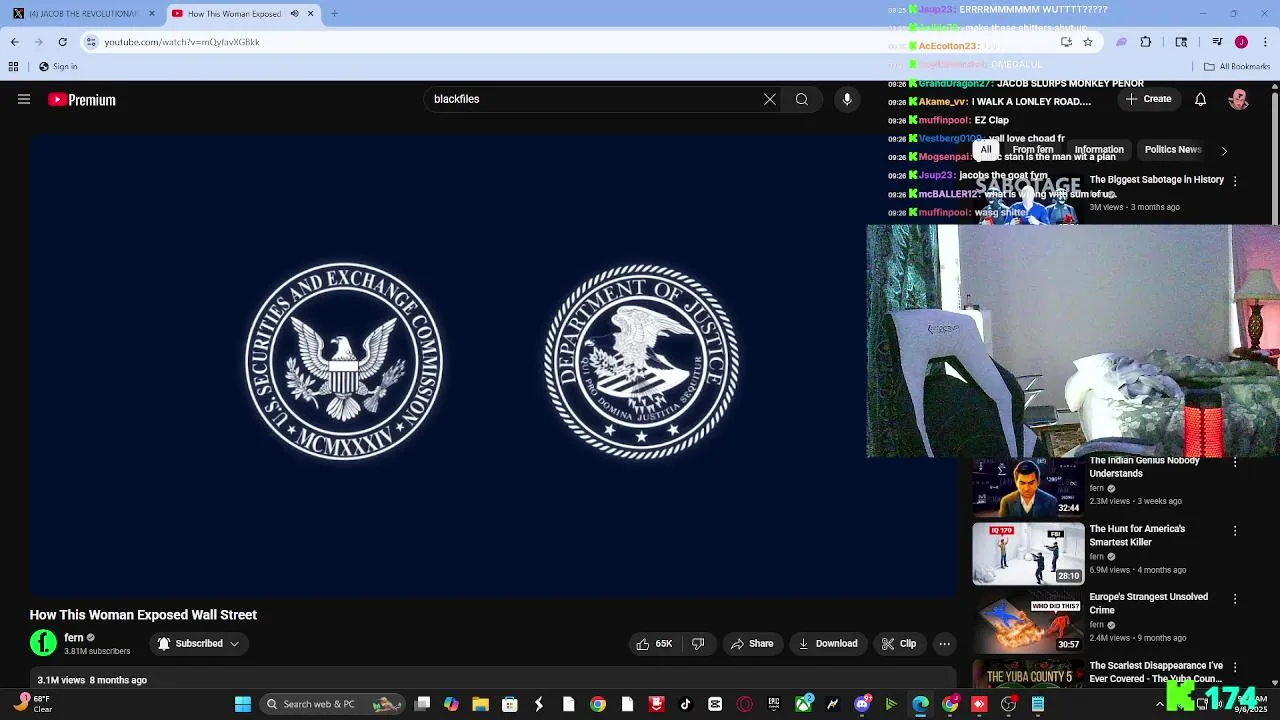Open the Chrome profile J avatar
1280x720 pixels.
pyautogui.click(x=1241, y=42)
